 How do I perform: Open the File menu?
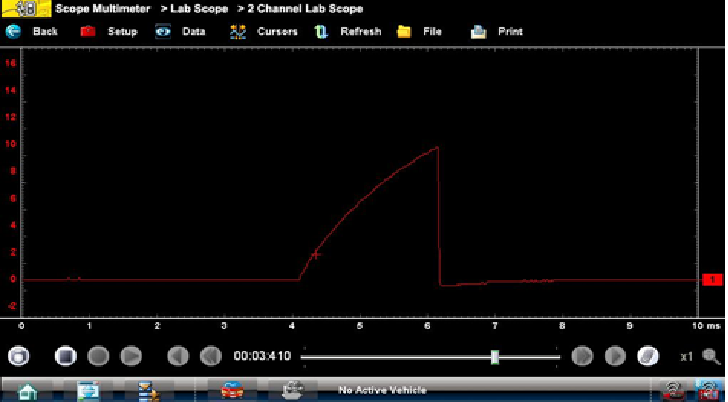(420, 31)
